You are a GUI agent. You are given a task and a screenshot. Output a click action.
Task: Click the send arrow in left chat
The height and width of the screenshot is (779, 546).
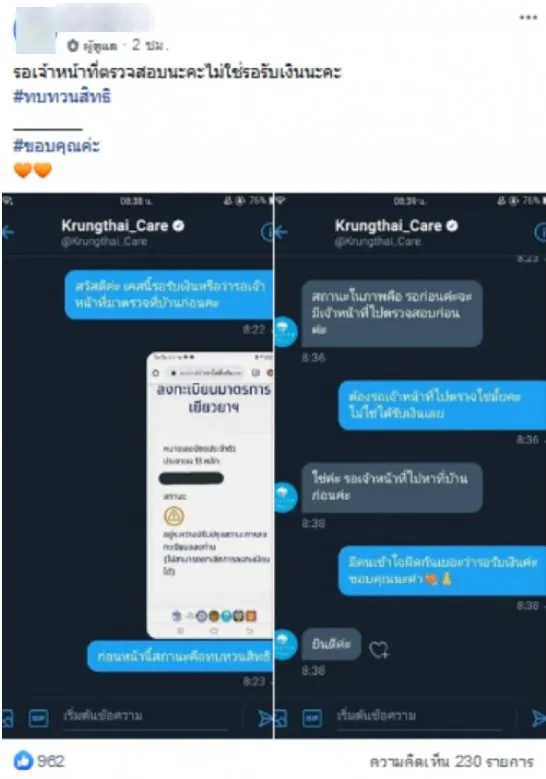tap(265, 718)
